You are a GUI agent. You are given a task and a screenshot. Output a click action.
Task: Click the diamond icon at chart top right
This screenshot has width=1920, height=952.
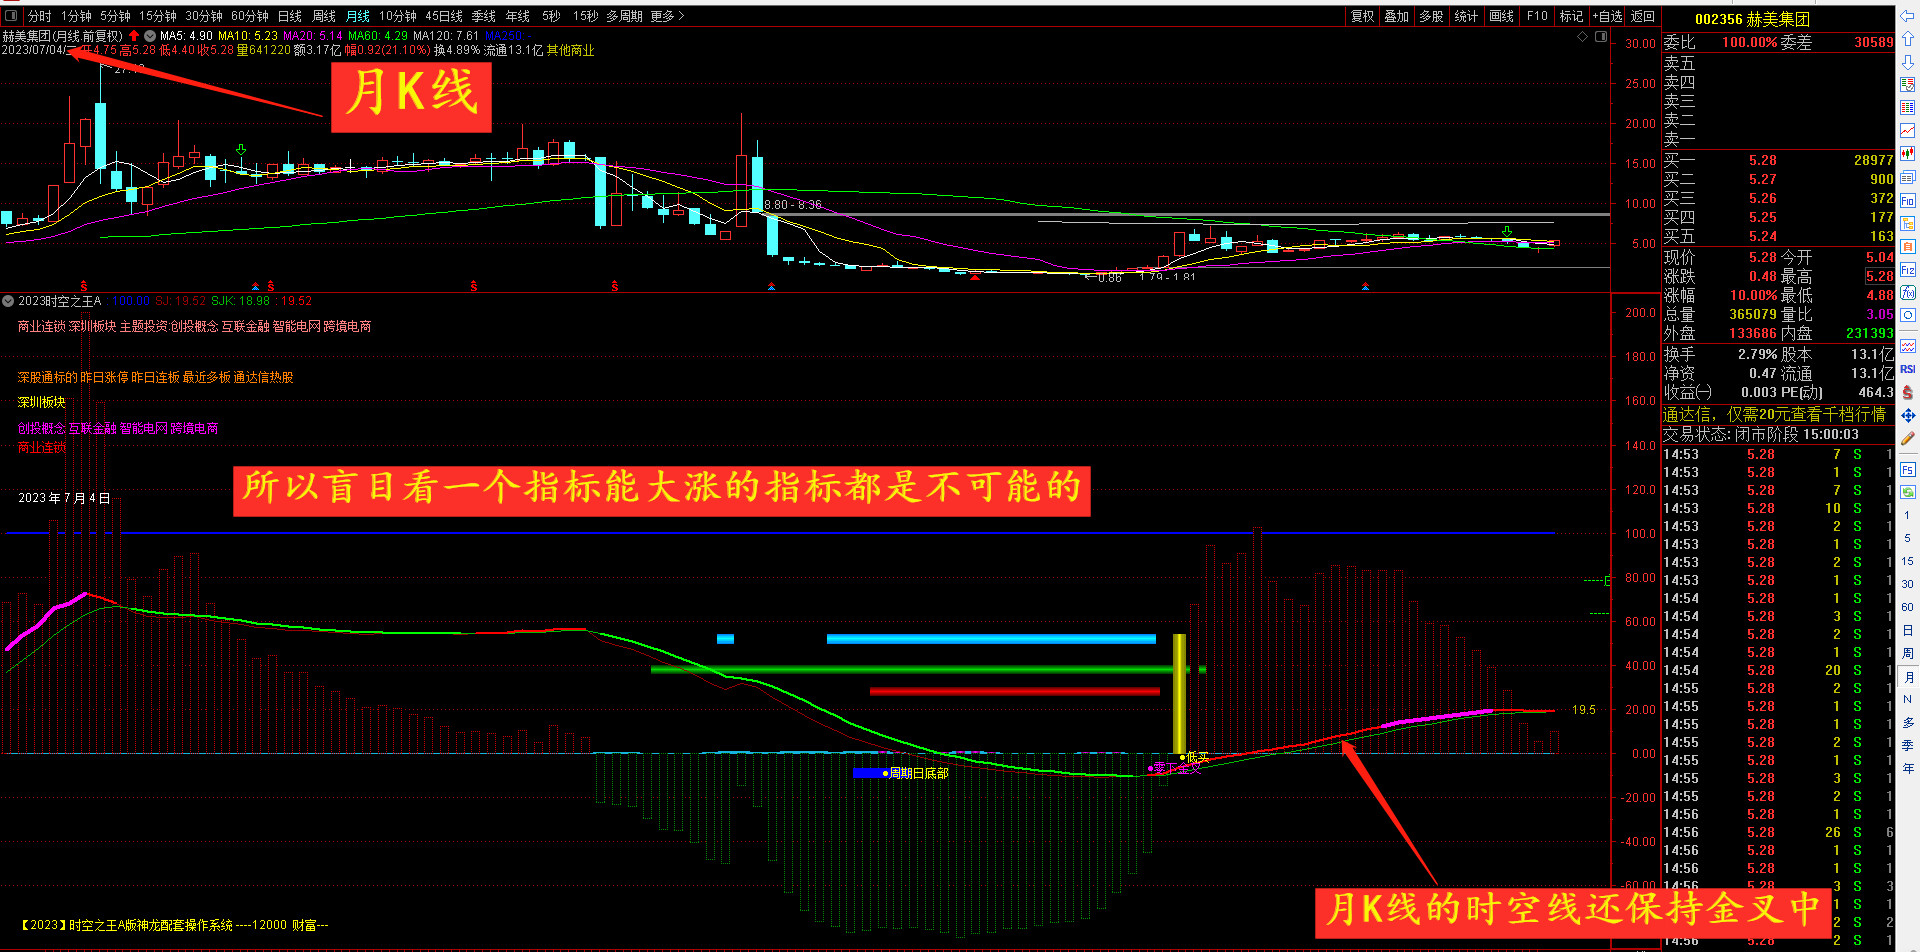[1582, 36]
